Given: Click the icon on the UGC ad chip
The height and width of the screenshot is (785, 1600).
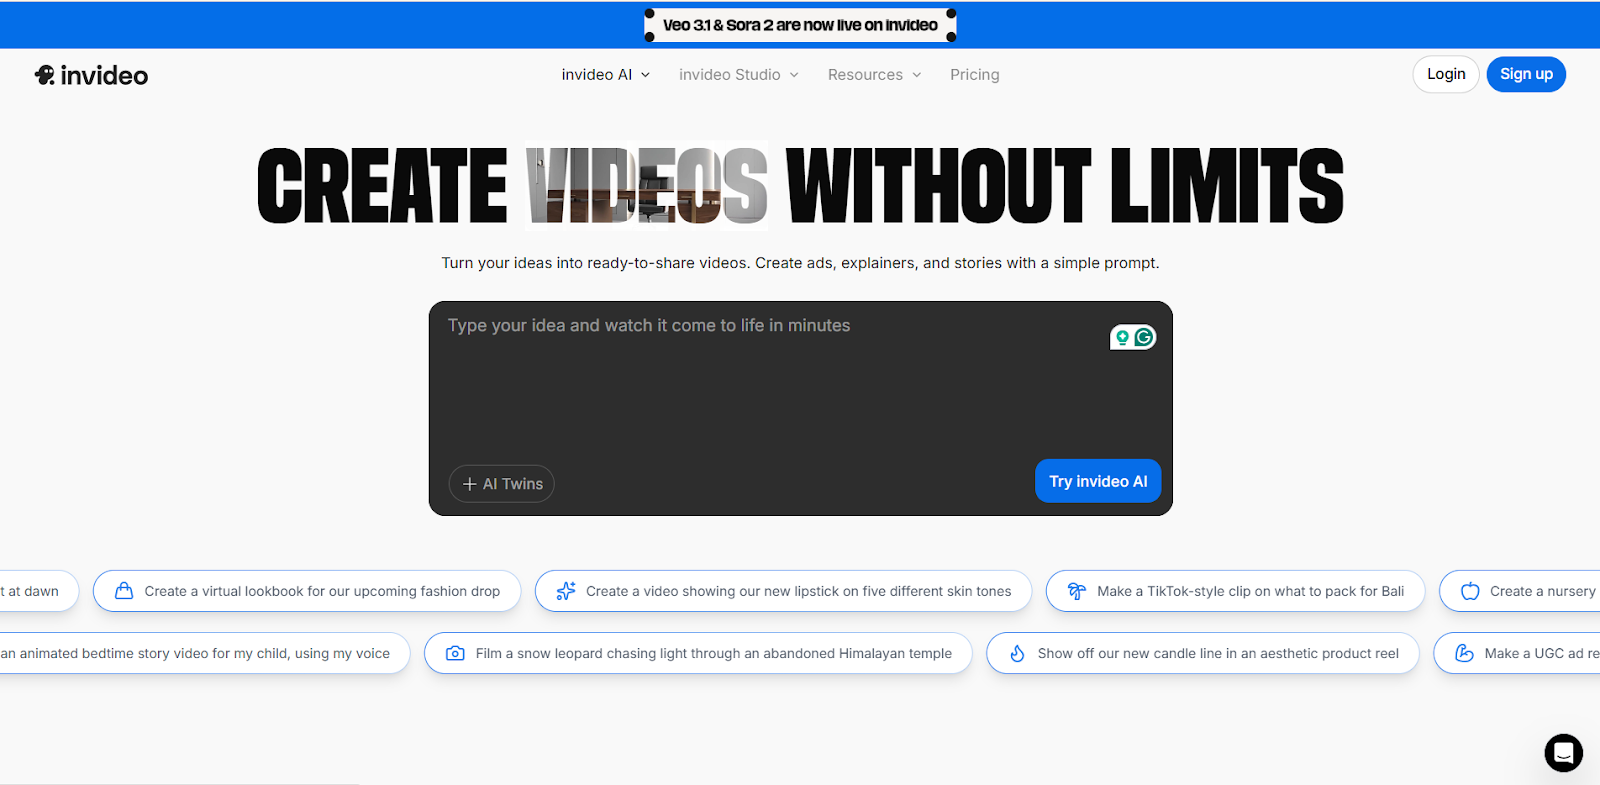Looking at the screenshot, I should 1464,653.
